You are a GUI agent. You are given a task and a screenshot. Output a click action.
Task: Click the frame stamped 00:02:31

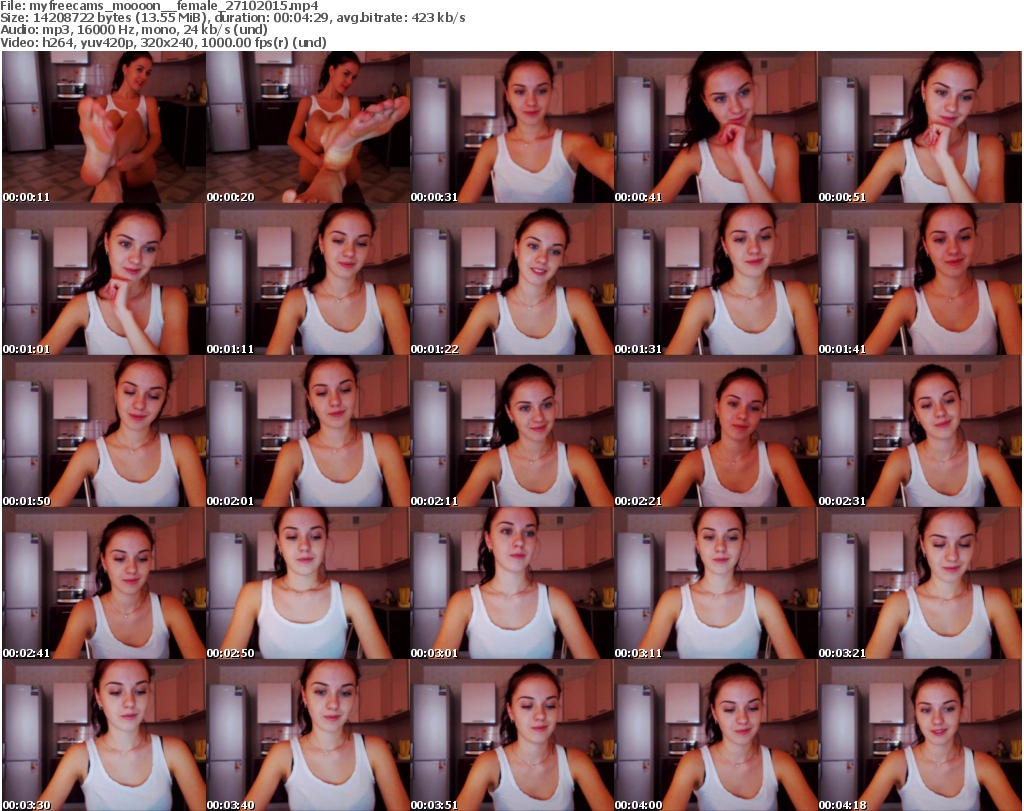point(920,432)
